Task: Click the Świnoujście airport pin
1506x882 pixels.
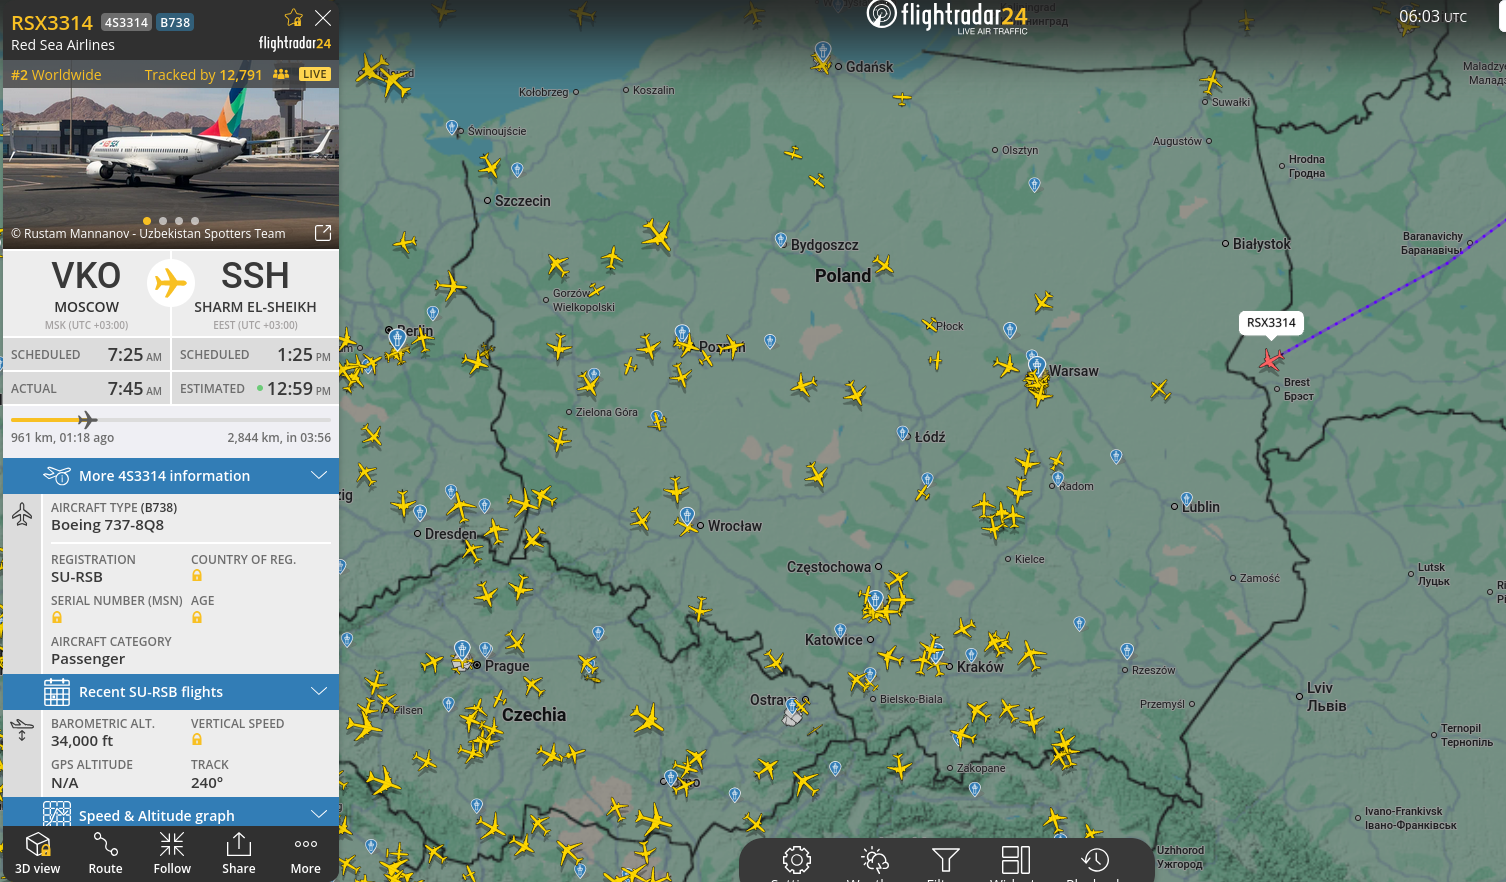Action: [452, 128]
